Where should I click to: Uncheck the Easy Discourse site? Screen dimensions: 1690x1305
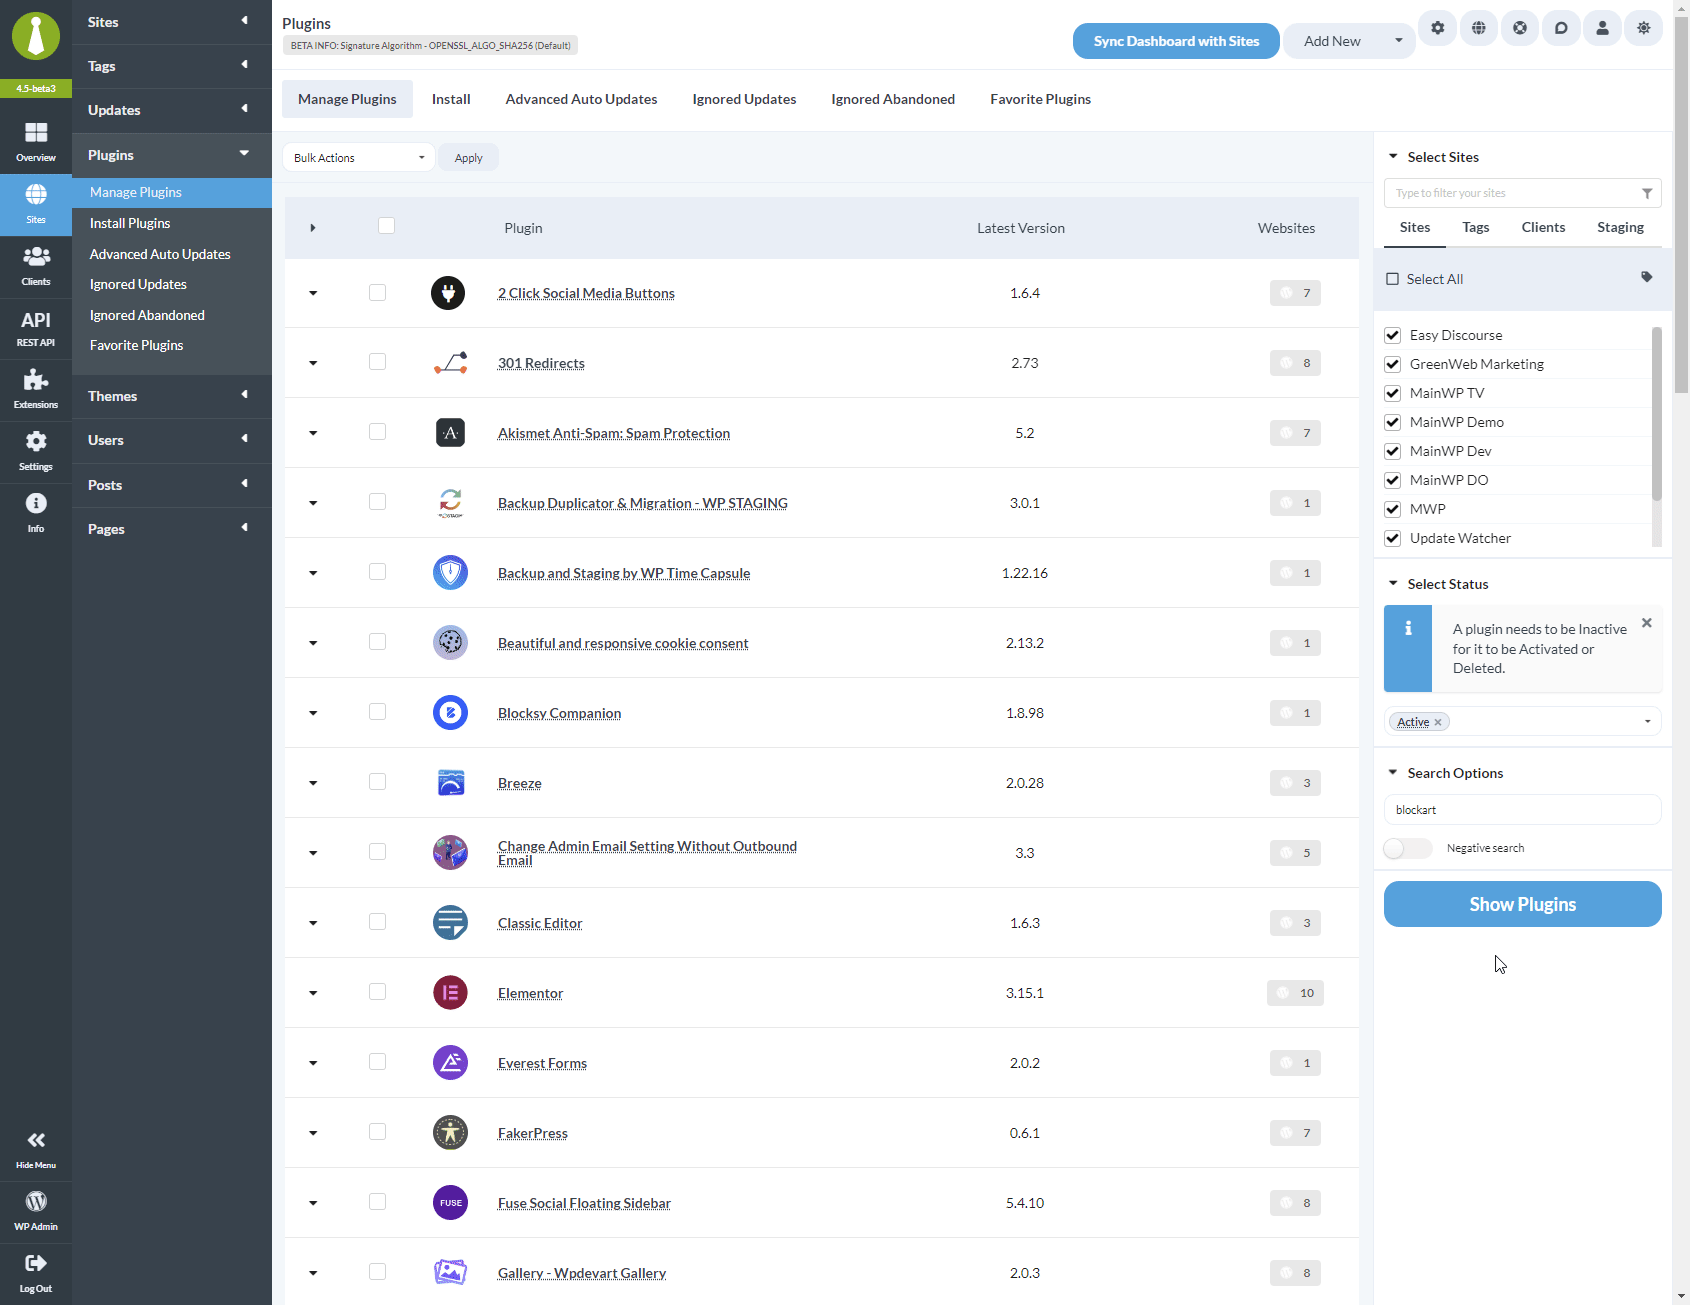[1392, 335]
